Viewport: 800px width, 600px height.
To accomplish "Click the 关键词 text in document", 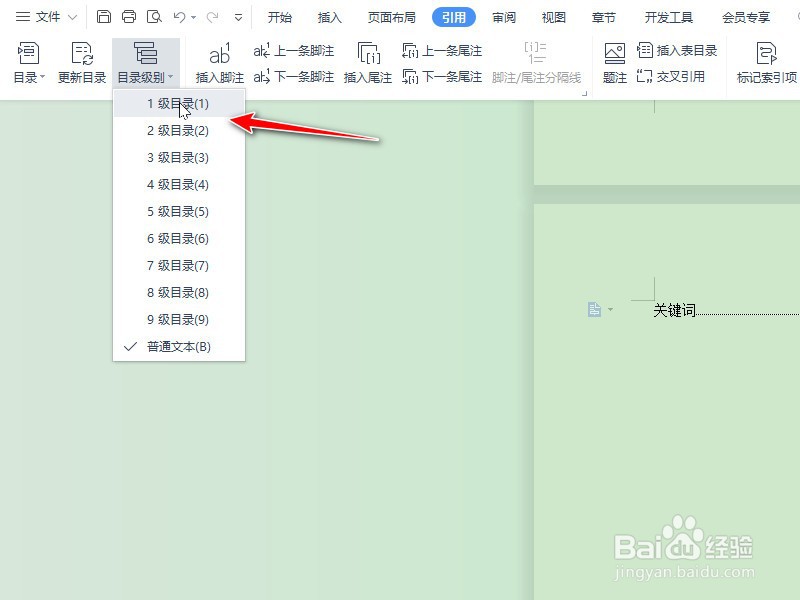I will point(674,310).
